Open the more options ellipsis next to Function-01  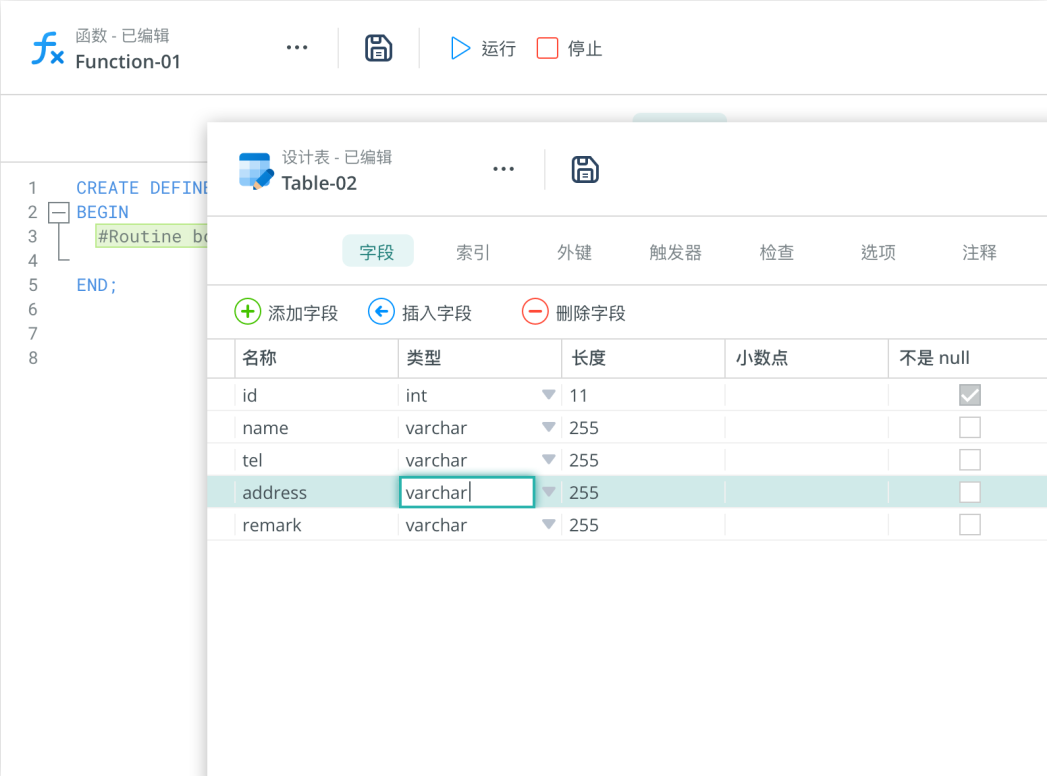point(297,47)
